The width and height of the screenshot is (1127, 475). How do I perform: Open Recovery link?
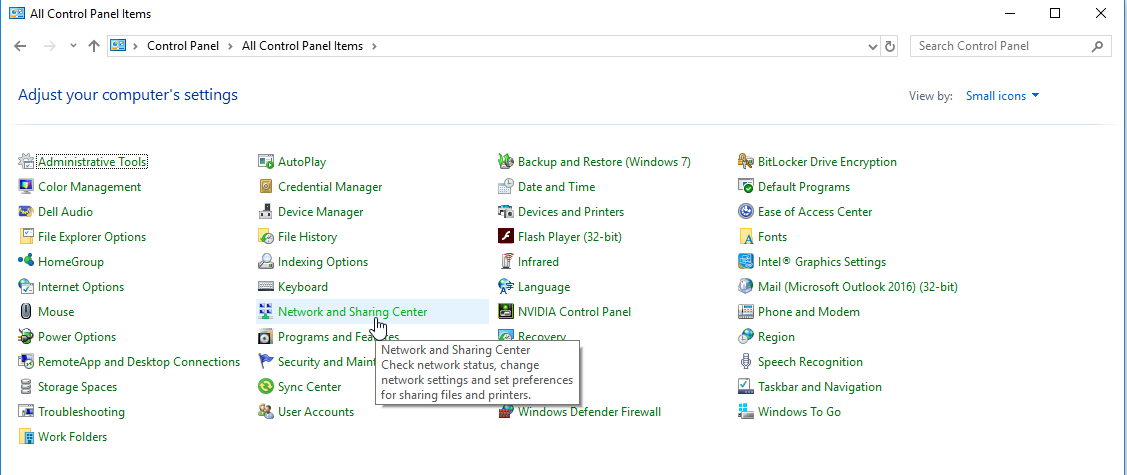click(x=542, y=336)
